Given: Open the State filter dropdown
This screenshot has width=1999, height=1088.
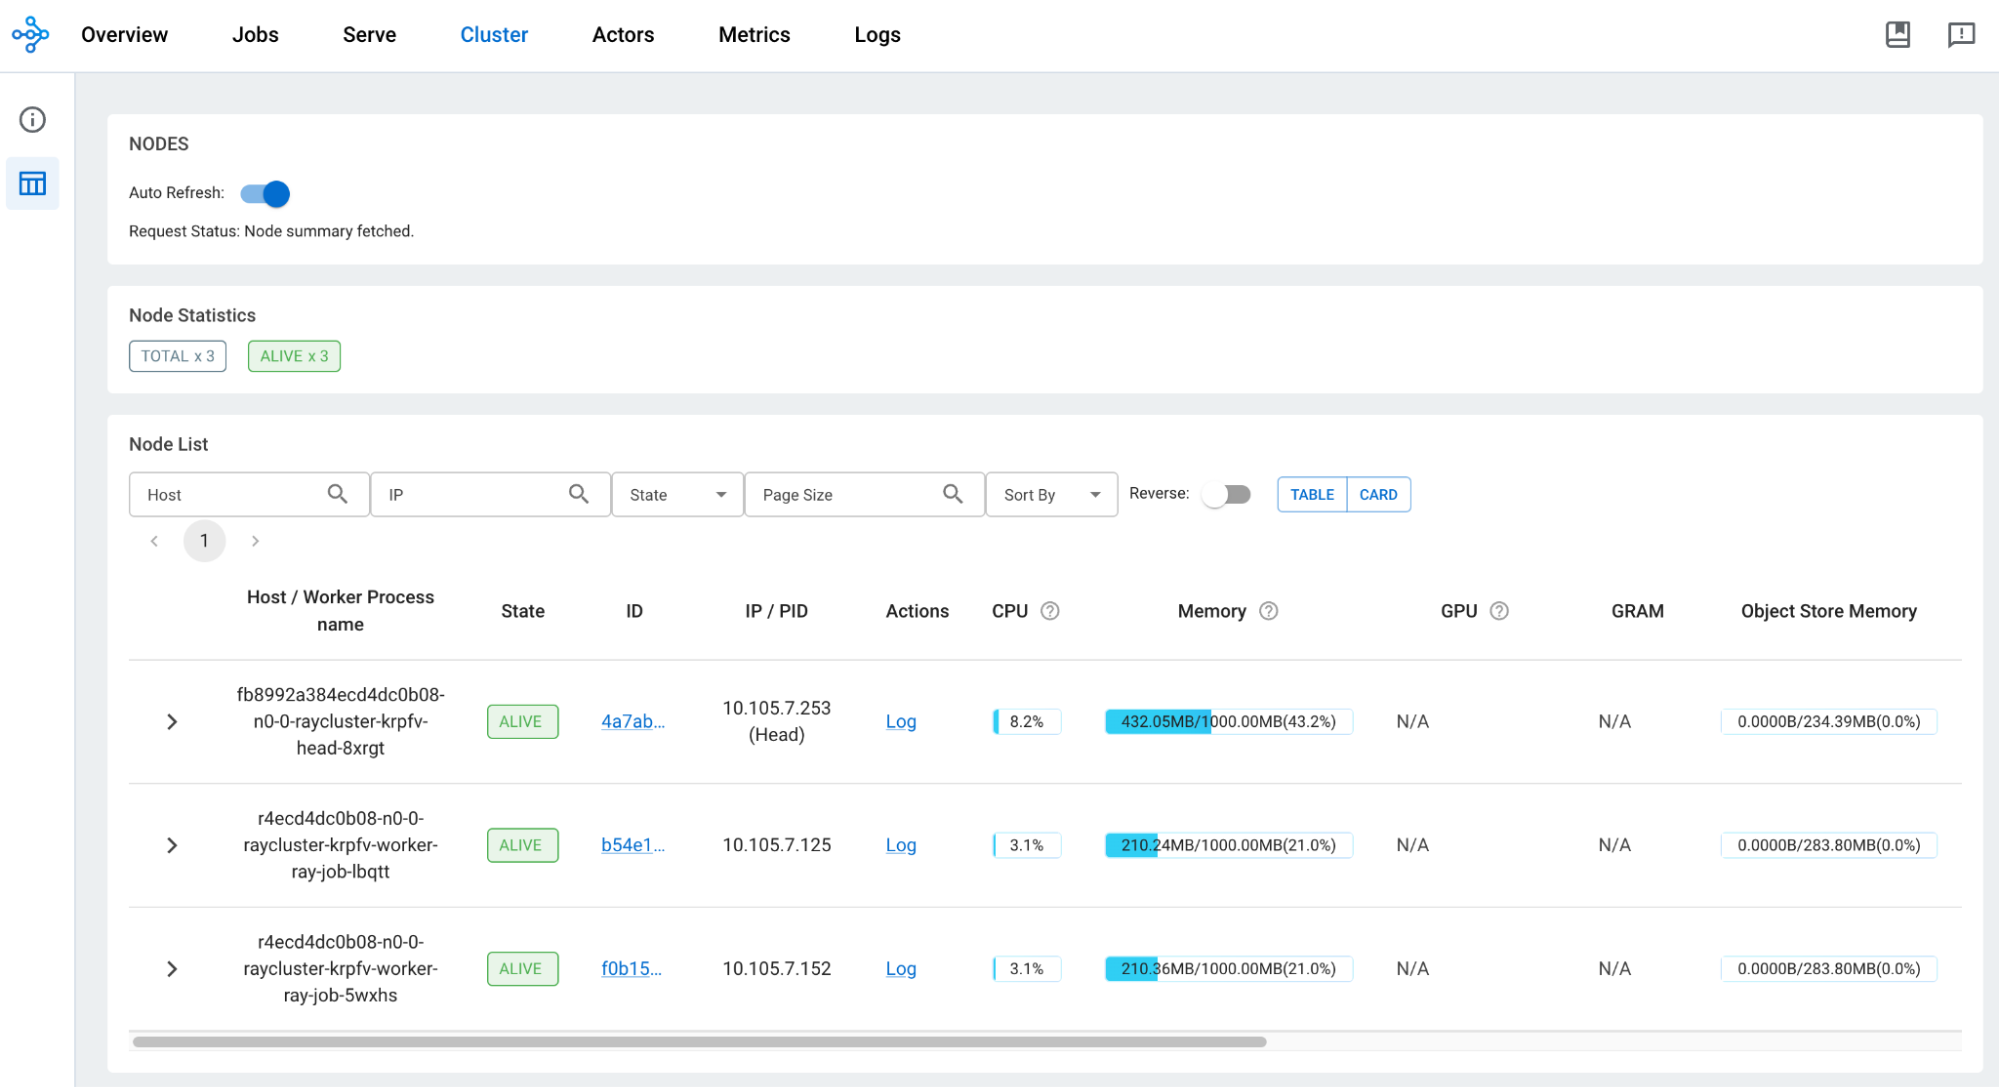Looking at the screenshot, I should [x=677, y=494].
